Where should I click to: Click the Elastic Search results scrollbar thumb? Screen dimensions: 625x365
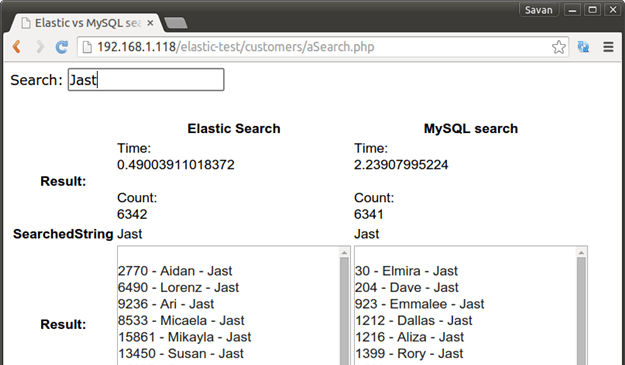click(x=344, y=311)
